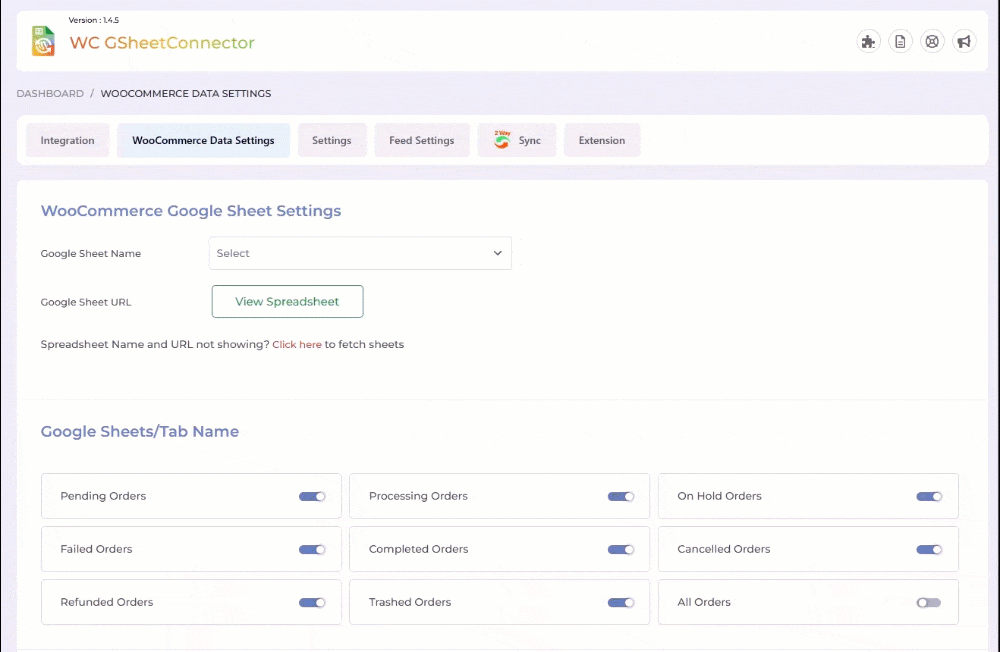Enable the All Orders toggle
This screenshot has width=1000, height=652.
[x=929, y=602]
